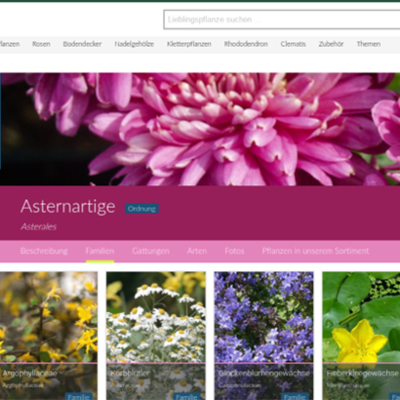Open the Korbblütler daisy thumbnail card

[x=156, y=336]
